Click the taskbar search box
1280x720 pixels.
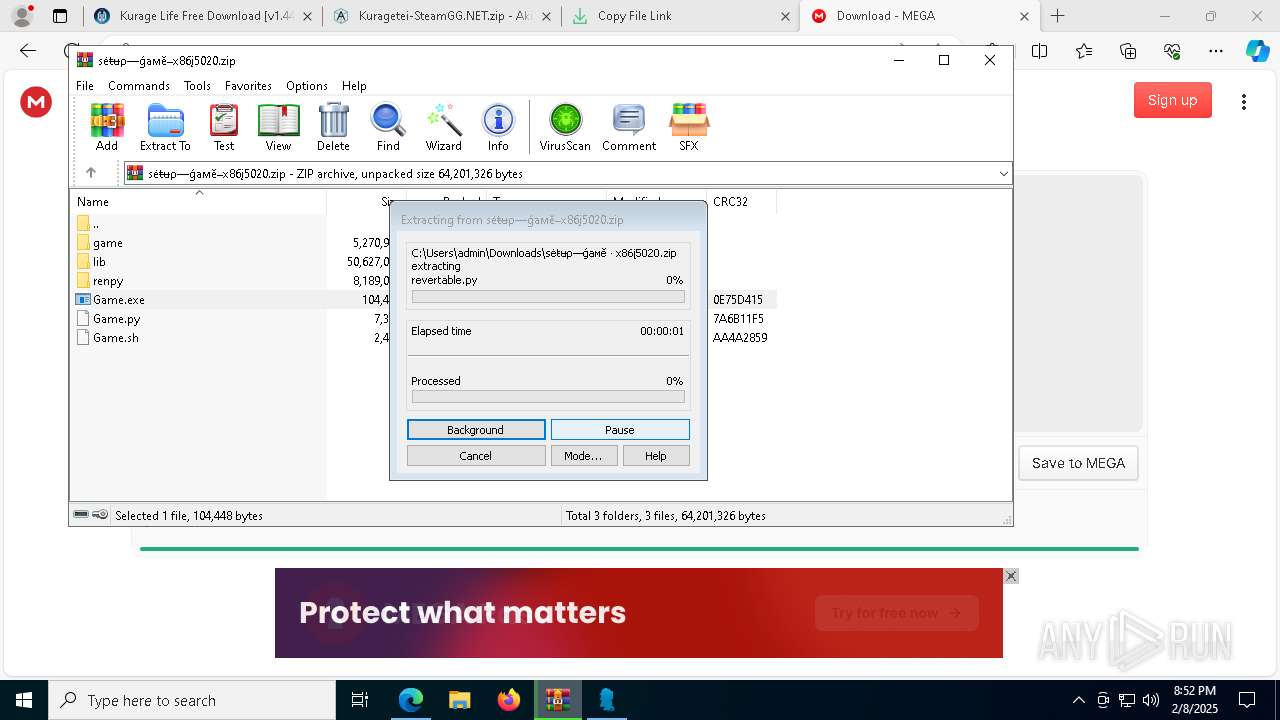click(x=192, y=700)
